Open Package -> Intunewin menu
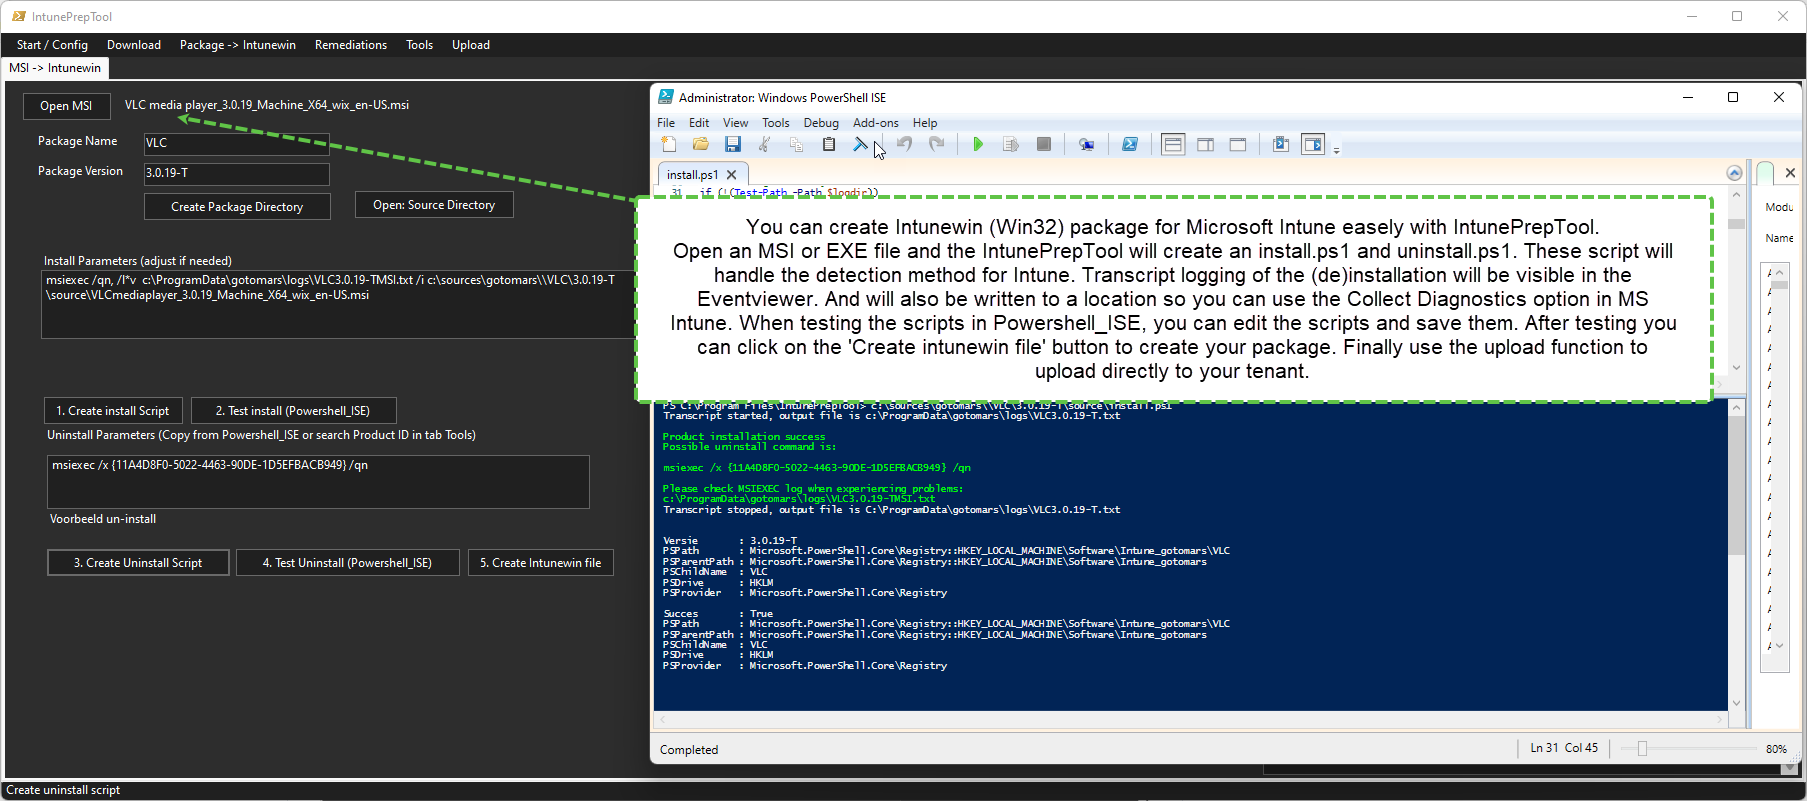 click(238, 45)
